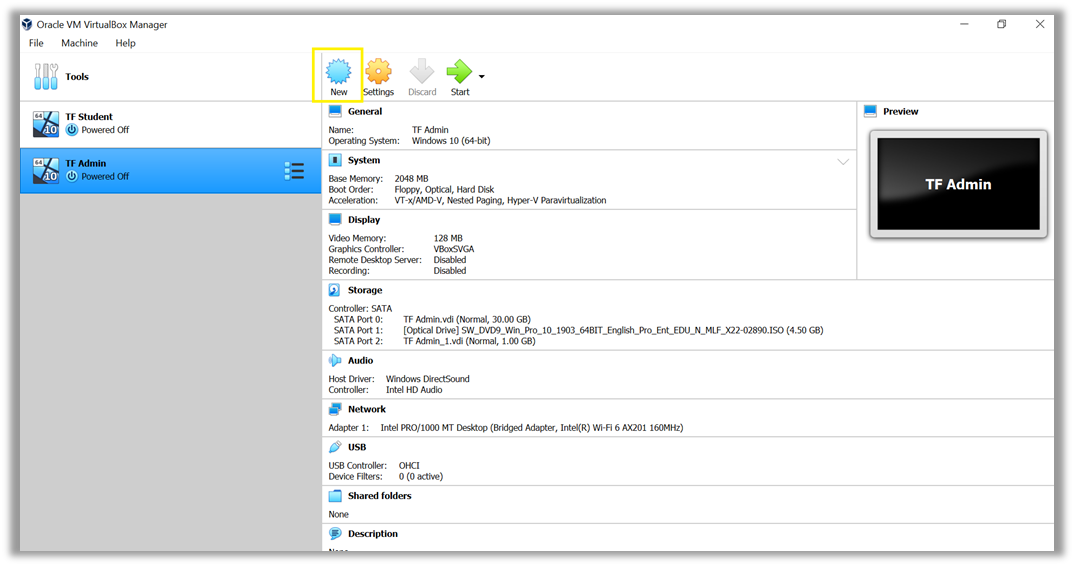Click the boot order Floppy, Optical value
The height and width of the screenshot is (566, 1074).
click(x=444, y=189)
